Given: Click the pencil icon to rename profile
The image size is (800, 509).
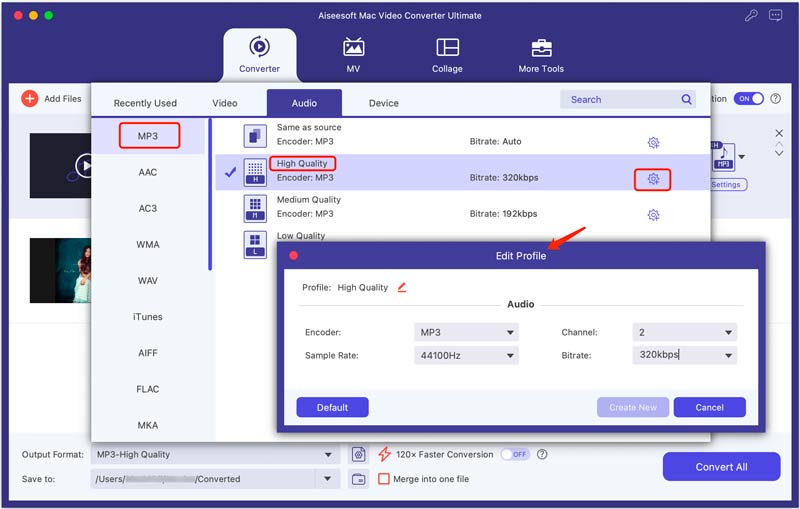Looking at the screenshot, I should click(x=402, y=287).
